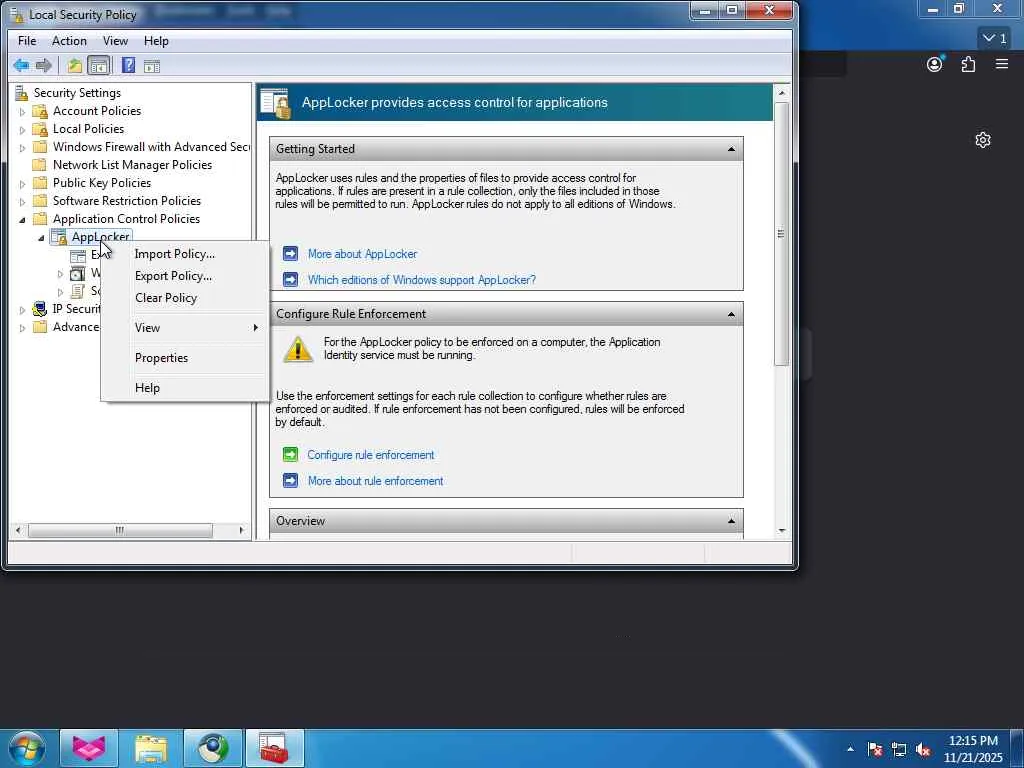Open the Help menu in menu bar

pyautogui.click(x=156, y=40)
